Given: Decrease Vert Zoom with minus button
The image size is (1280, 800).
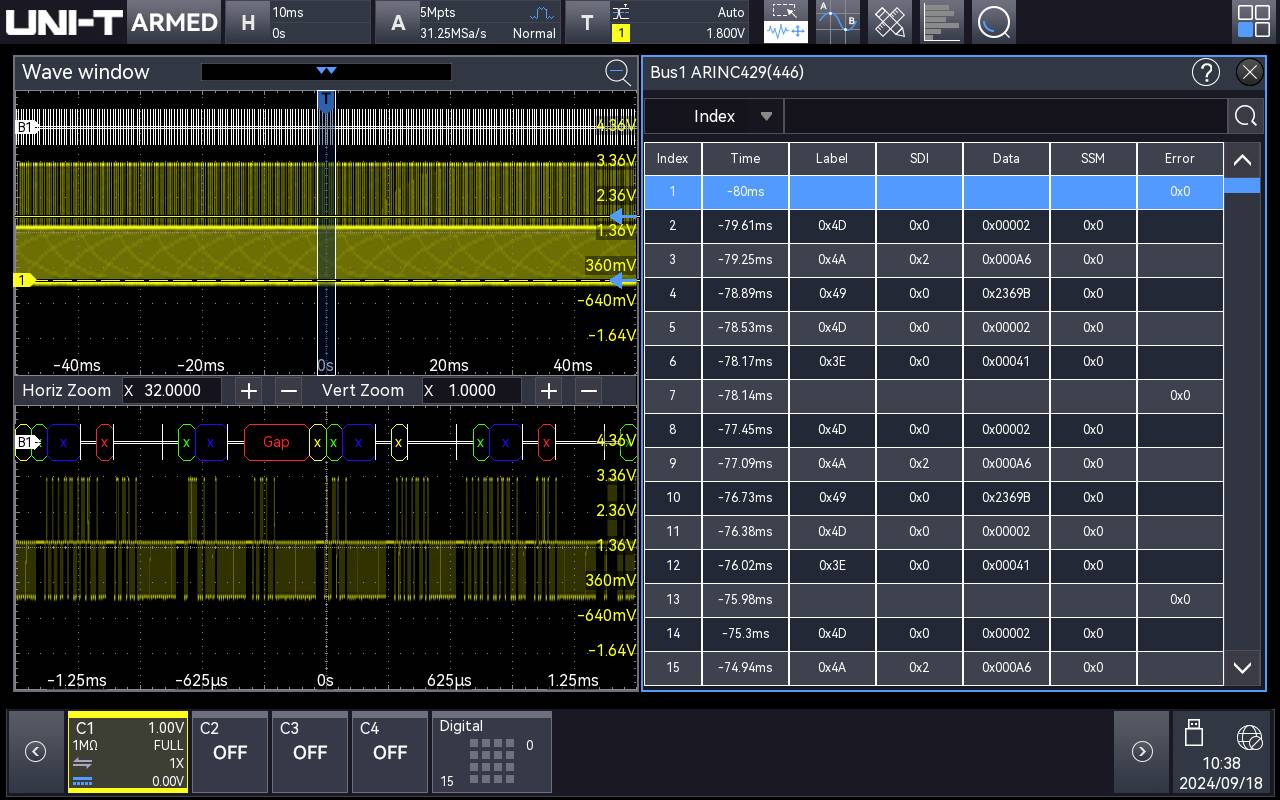Looking at the screenshot, I should click(588, 391).
